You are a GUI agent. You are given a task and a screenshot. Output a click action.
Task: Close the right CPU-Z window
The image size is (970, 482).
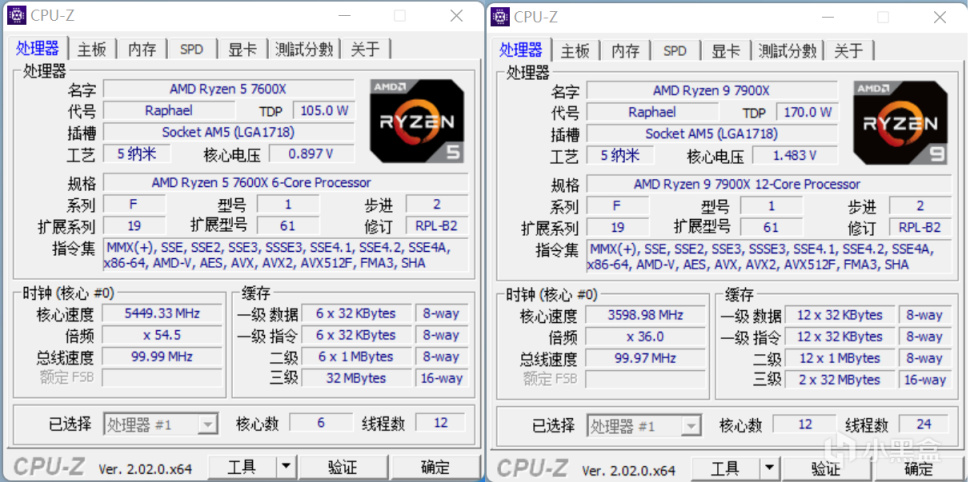tap(940, 17)
